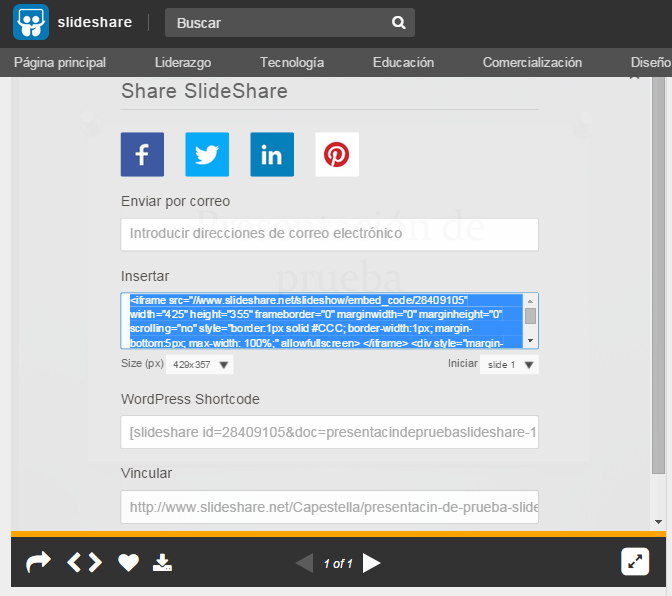Click the search magnifier icon
The height and width of the screenshot is (596, 672).
click(399, 22)
